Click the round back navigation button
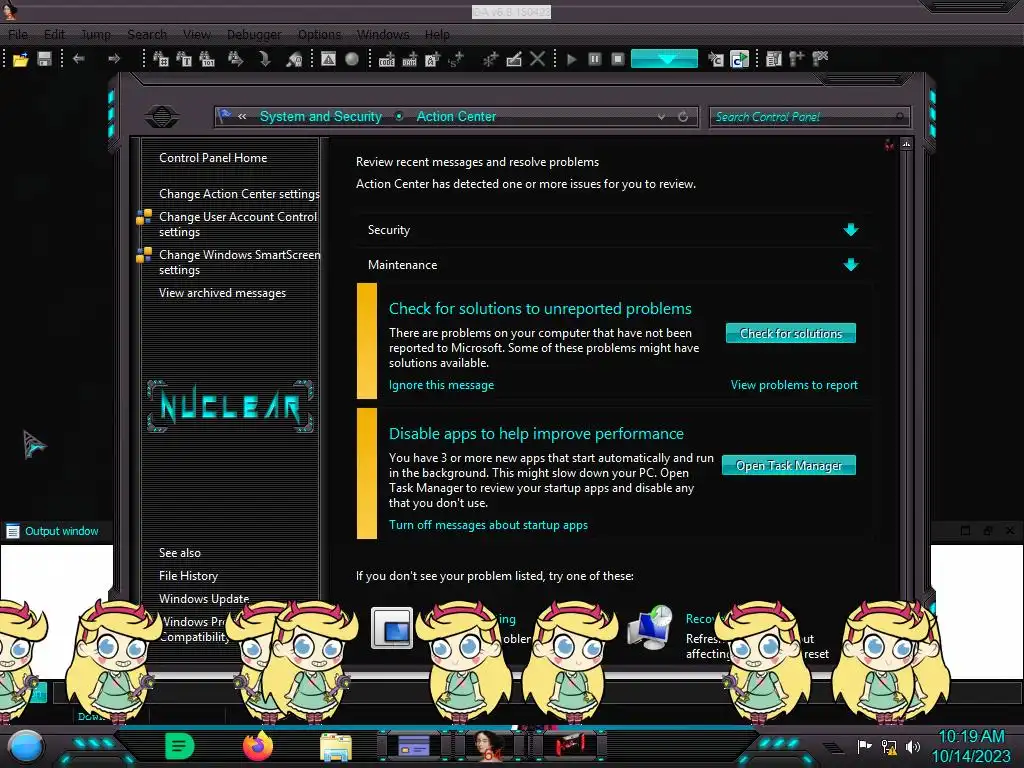1024x768 pixels. point(162,117)
